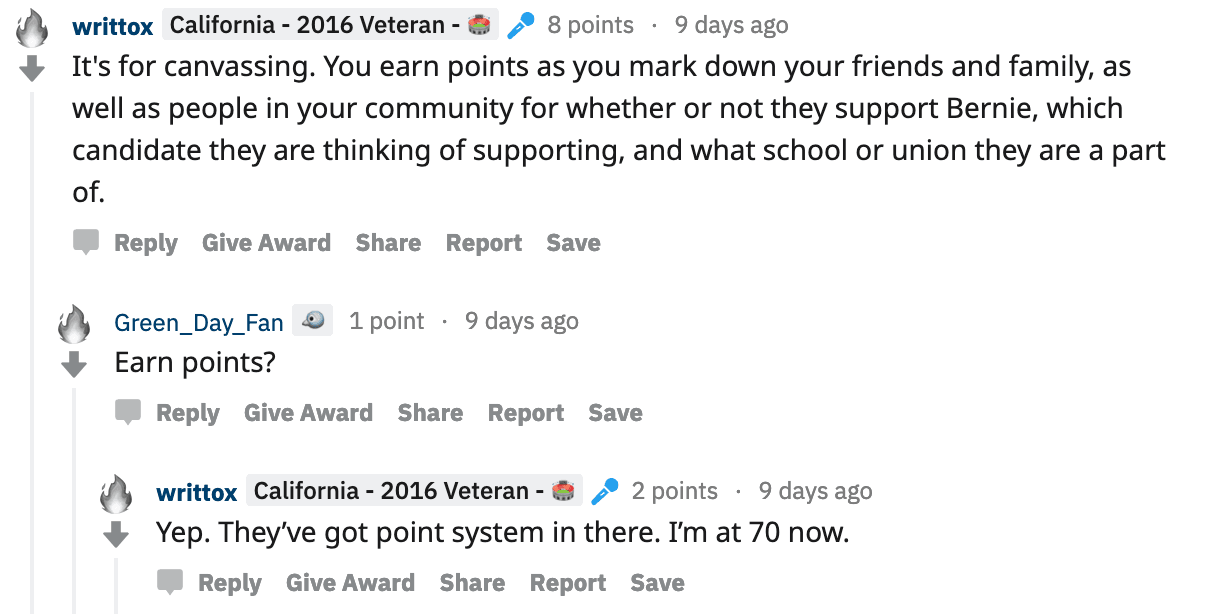1224x614 pixels.
Task: Click the silver award icon next to Green_Day_Fan
Action: pyautogui.click(x=312, y=320)
